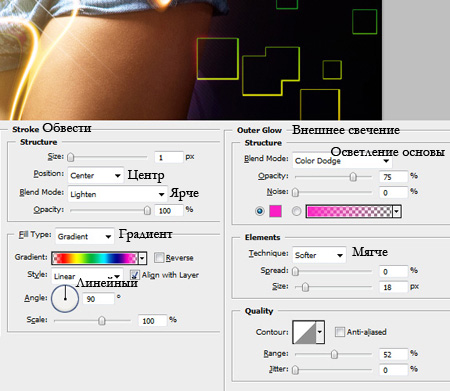The image size is (450, 391).
Task: Click the Jitter slider handle
Action: (295, 370)
